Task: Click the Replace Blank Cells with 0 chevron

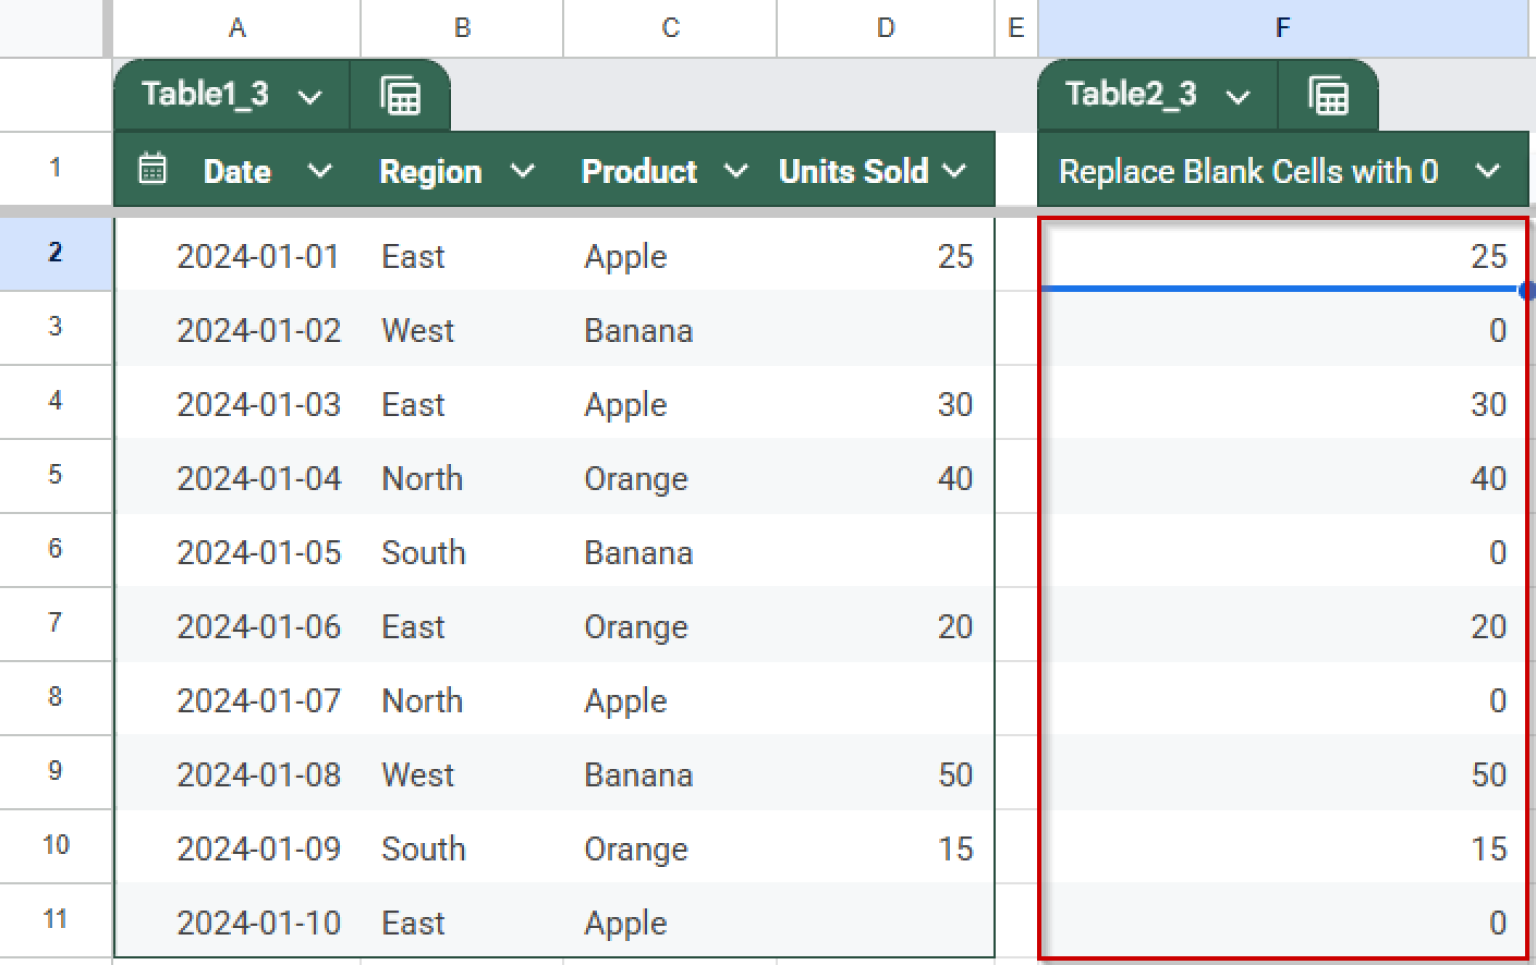Action: [x=1489, y=170]
